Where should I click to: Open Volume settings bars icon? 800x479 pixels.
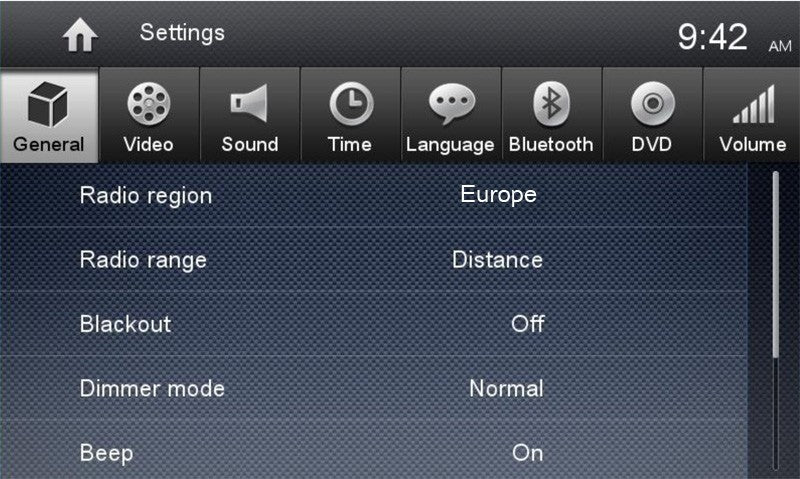[x=752, y=106]
